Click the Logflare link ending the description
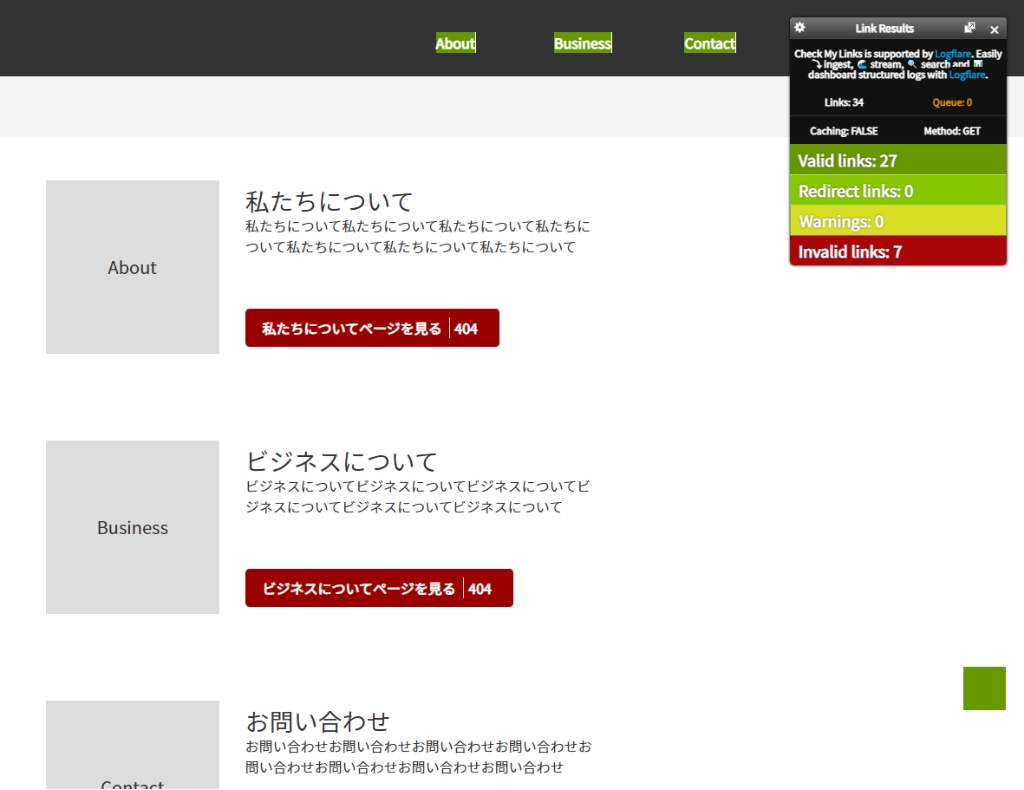Screen dimensions: 1024x790 967,75
